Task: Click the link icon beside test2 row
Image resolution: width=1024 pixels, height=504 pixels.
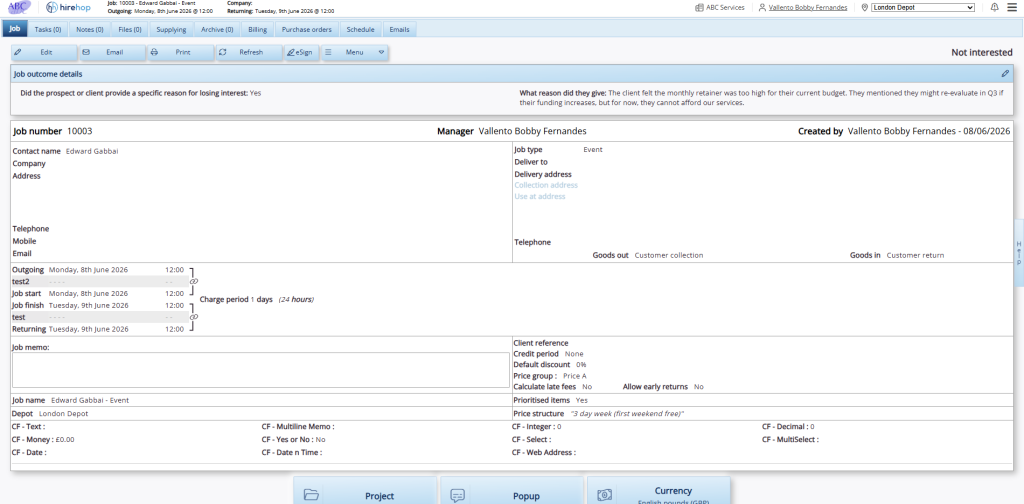Action: pos(193,281)
